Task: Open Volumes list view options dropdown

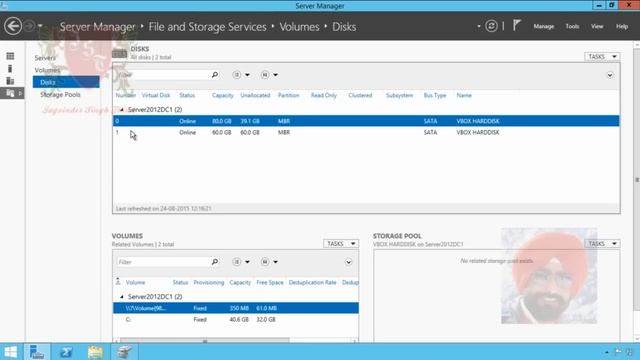Action: click(x=241, y=262)
